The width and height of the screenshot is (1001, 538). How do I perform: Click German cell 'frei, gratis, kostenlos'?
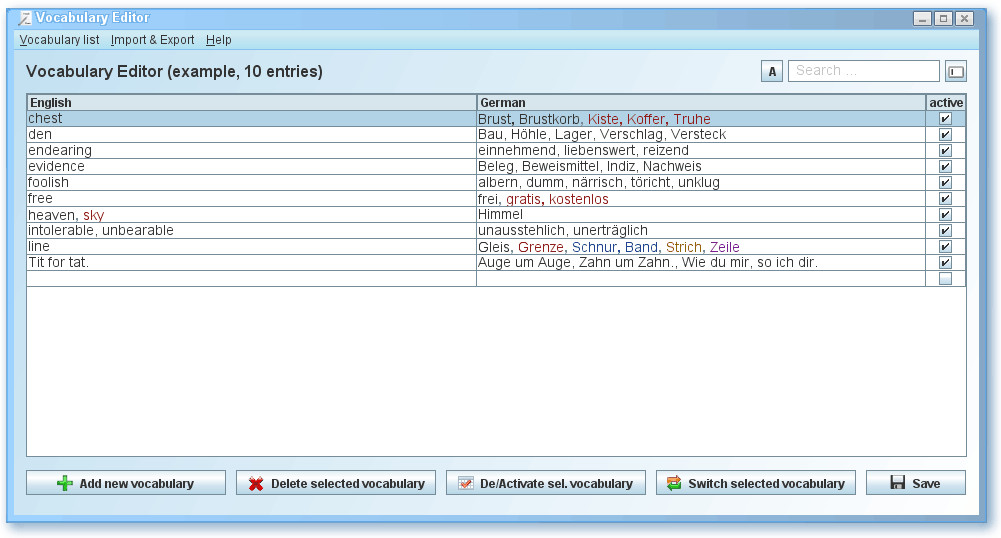click(701, 198)
